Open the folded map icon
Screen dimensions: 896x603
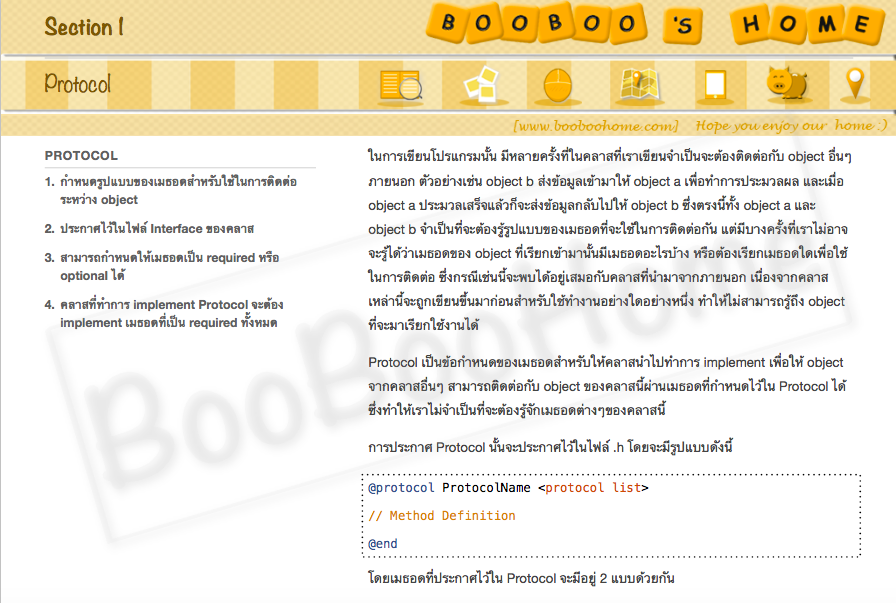click(x=639, y=85)
